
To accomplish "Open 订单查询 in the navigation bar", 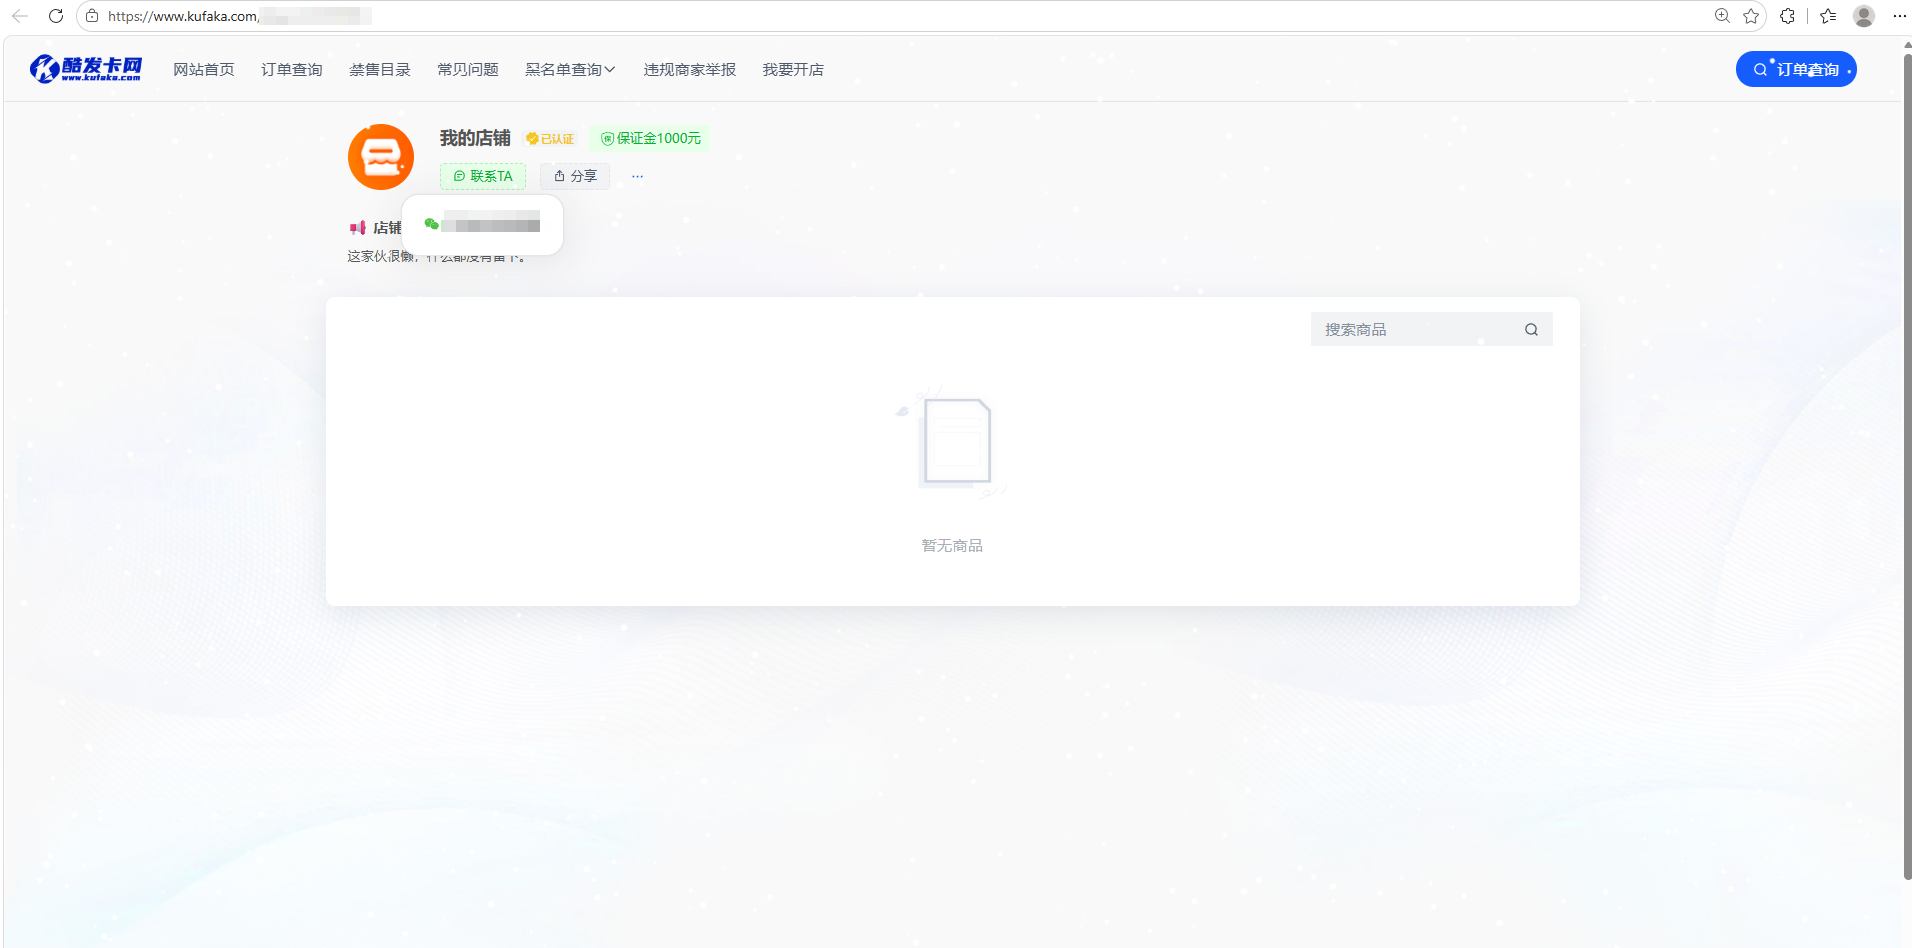I will coord(292,69).
